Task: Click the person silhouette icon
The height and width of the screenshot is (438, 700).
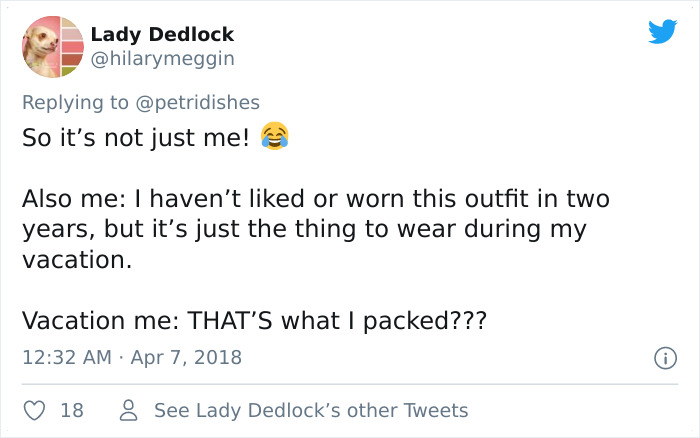Action: (x=128, y=410)
